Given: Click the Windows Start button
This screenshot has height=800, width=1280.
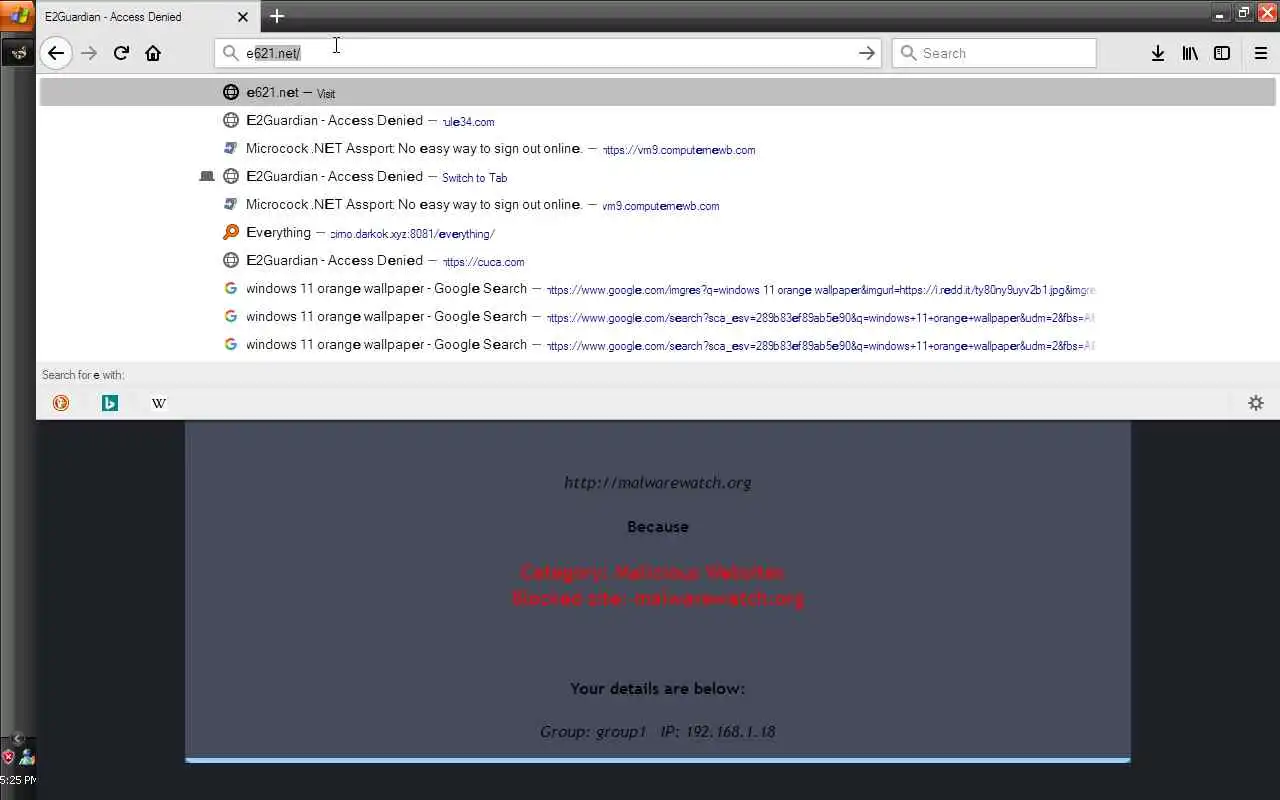Looking at the screenshot, I should [x=17, y=16].
